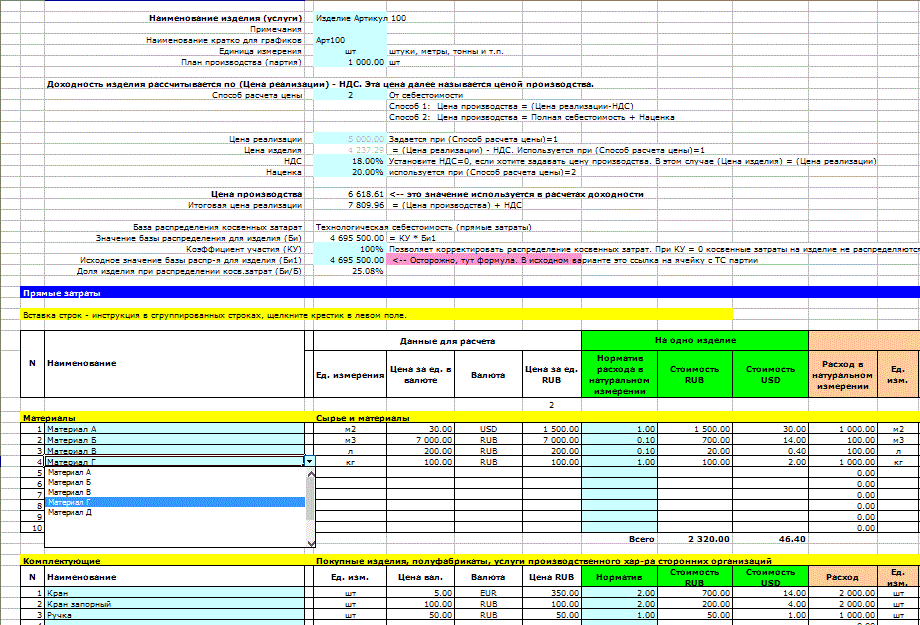Click 'Норматив расхода в натуральном измерении' header
The height and width of the screenshot is (625, 920).
coord(620,374)
